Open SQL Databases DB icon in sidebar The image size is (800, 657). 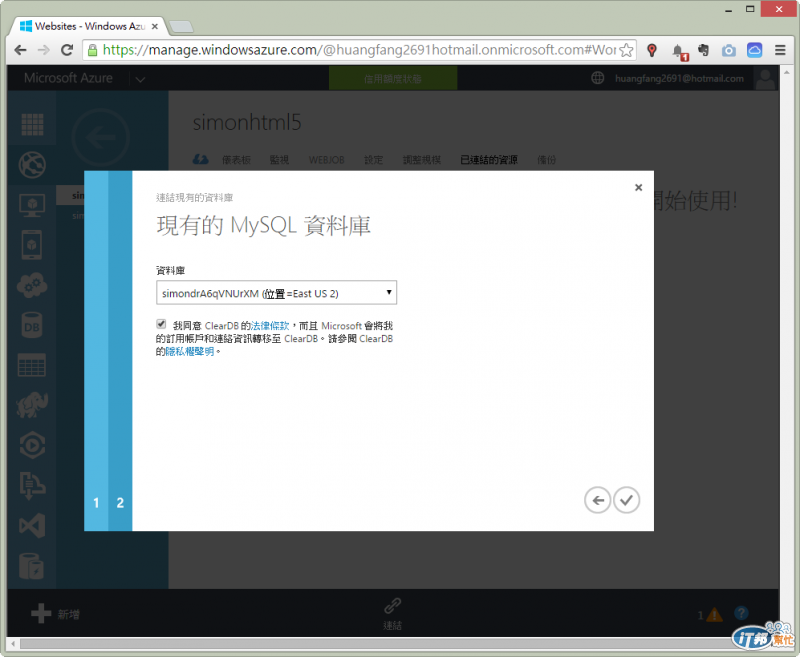(x=32, y=325)
